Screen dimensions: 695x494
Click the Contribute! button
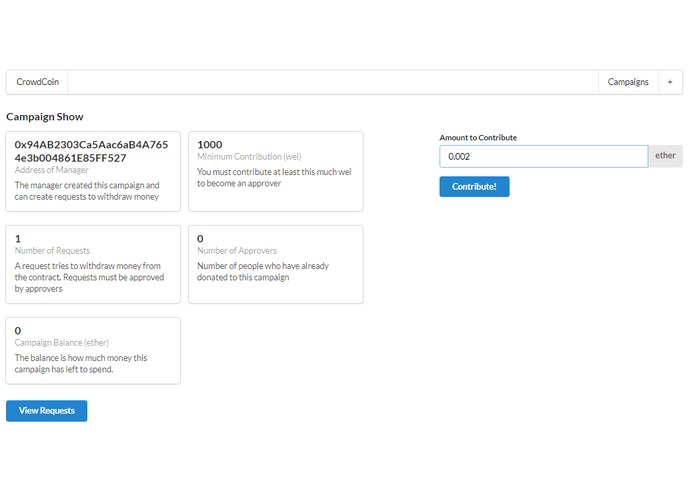(x=474, y=187)
